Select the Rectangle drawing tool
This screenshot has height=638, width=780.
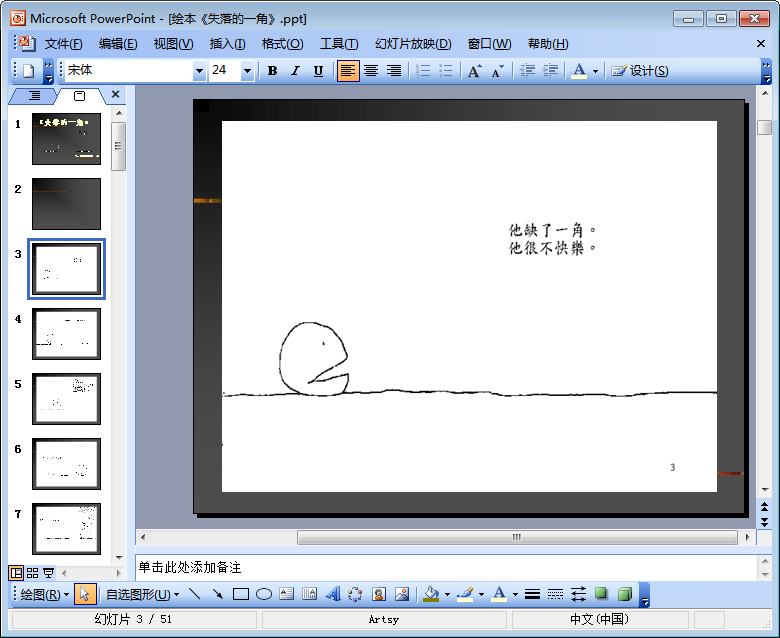pyautogui.click(x=241, y=594)
